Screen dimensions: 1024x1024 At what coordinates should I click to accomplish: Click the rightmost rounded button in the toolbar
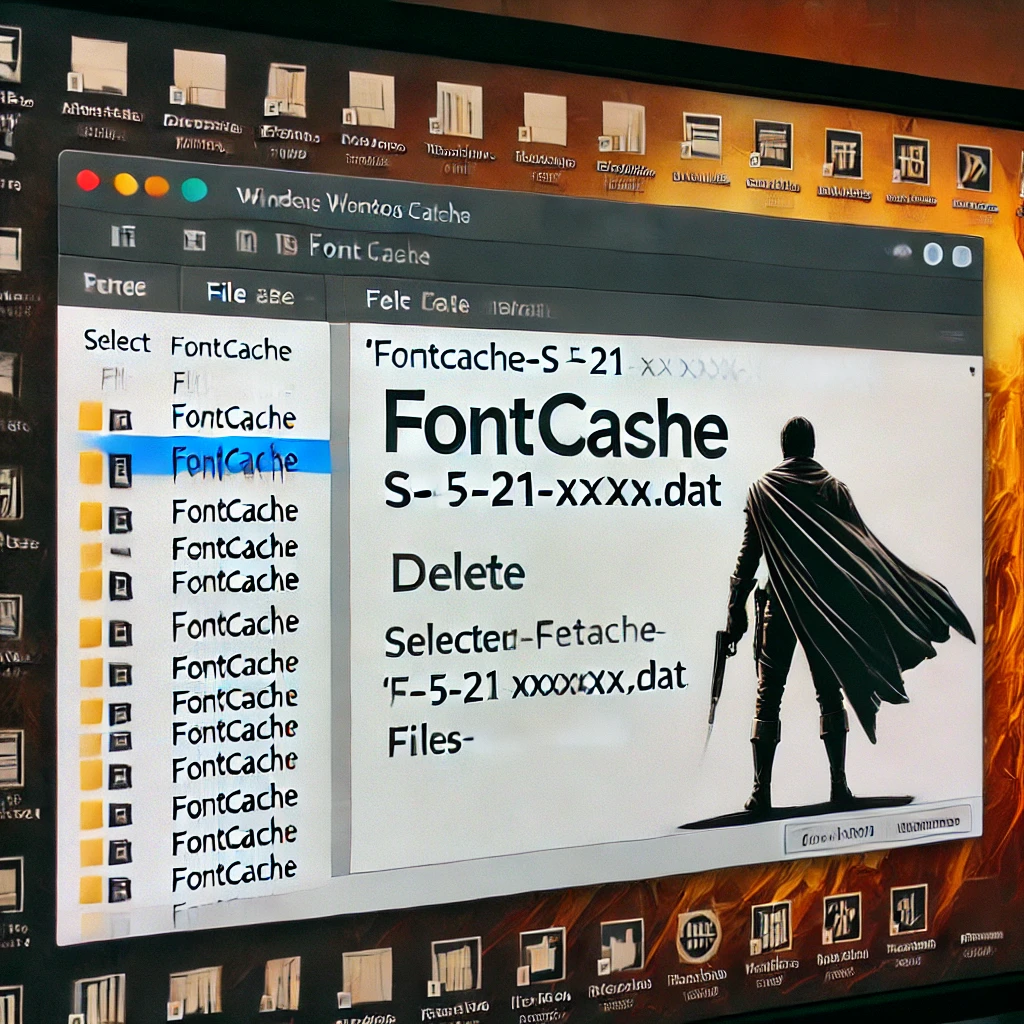click(x=961, y=256)
